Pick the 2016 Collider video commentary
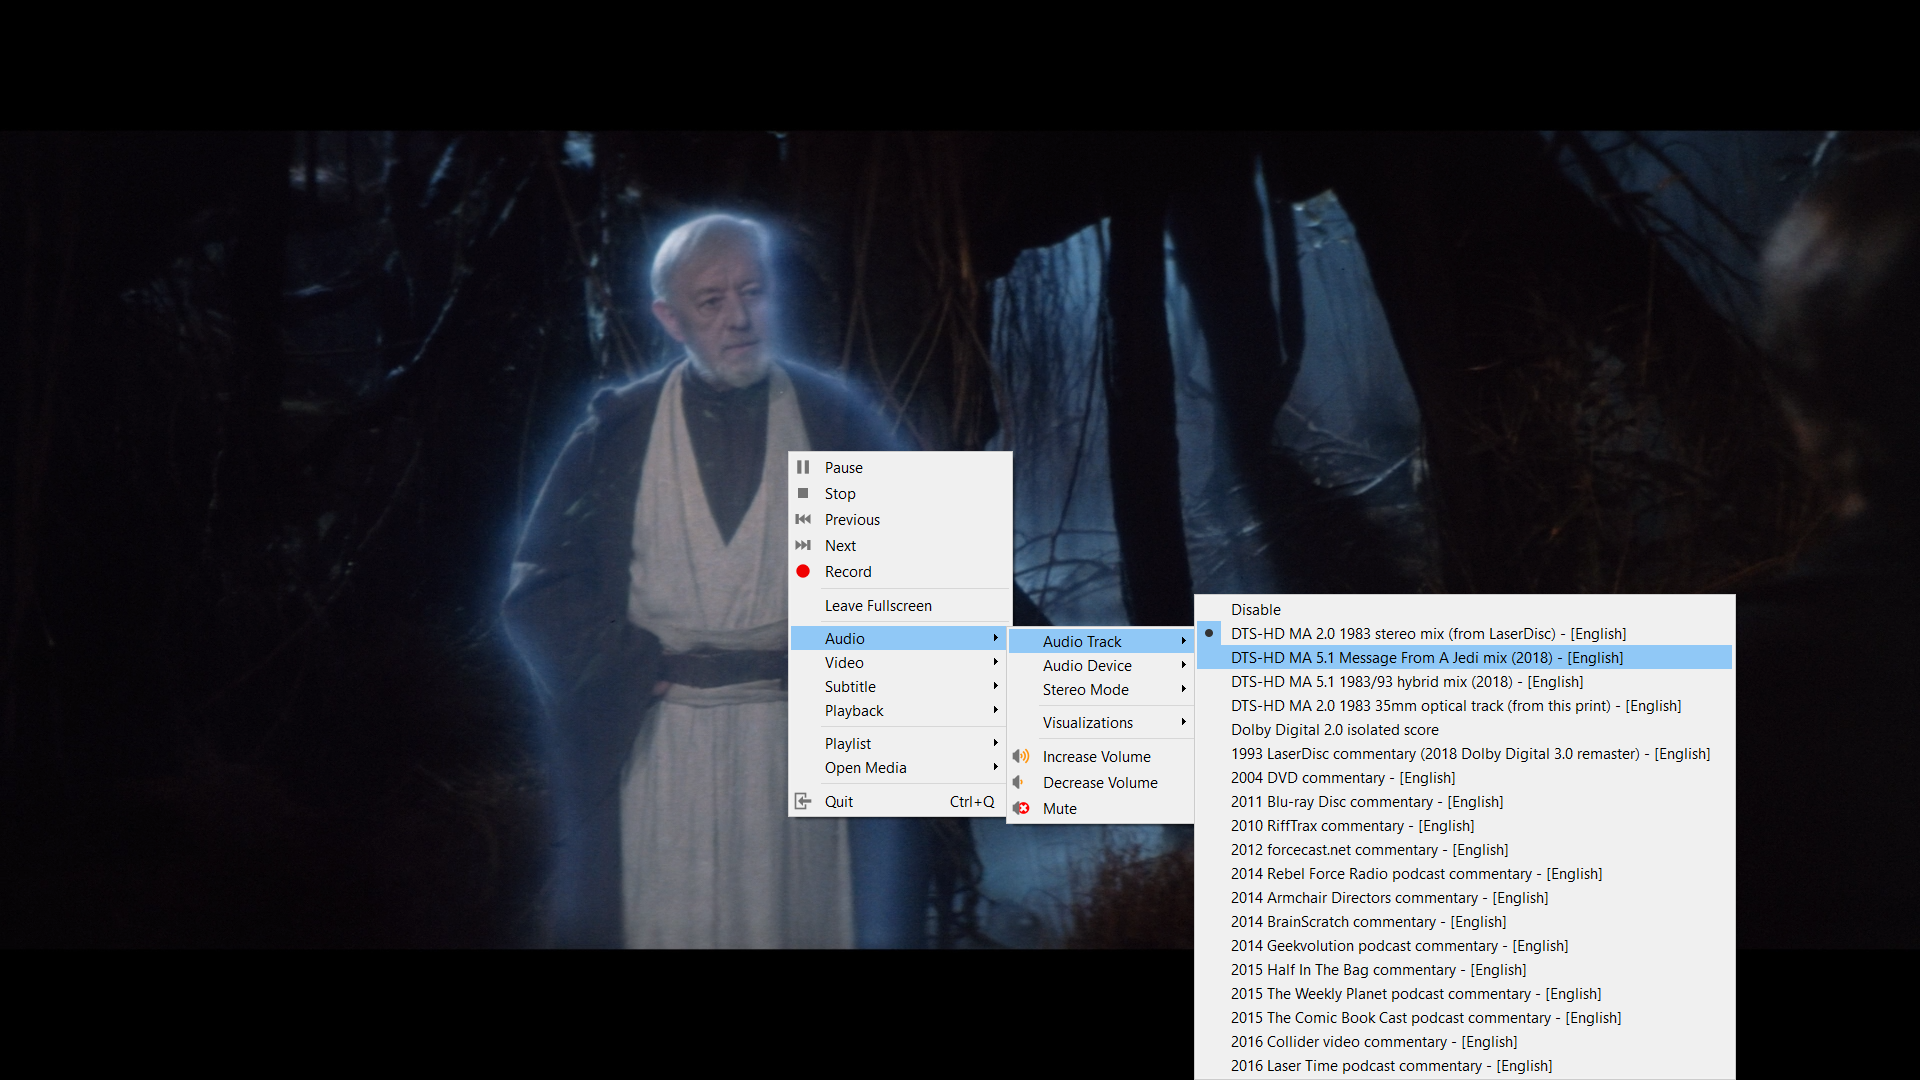Viewport: 1920px width, 1080px height. (1464, 1041)
